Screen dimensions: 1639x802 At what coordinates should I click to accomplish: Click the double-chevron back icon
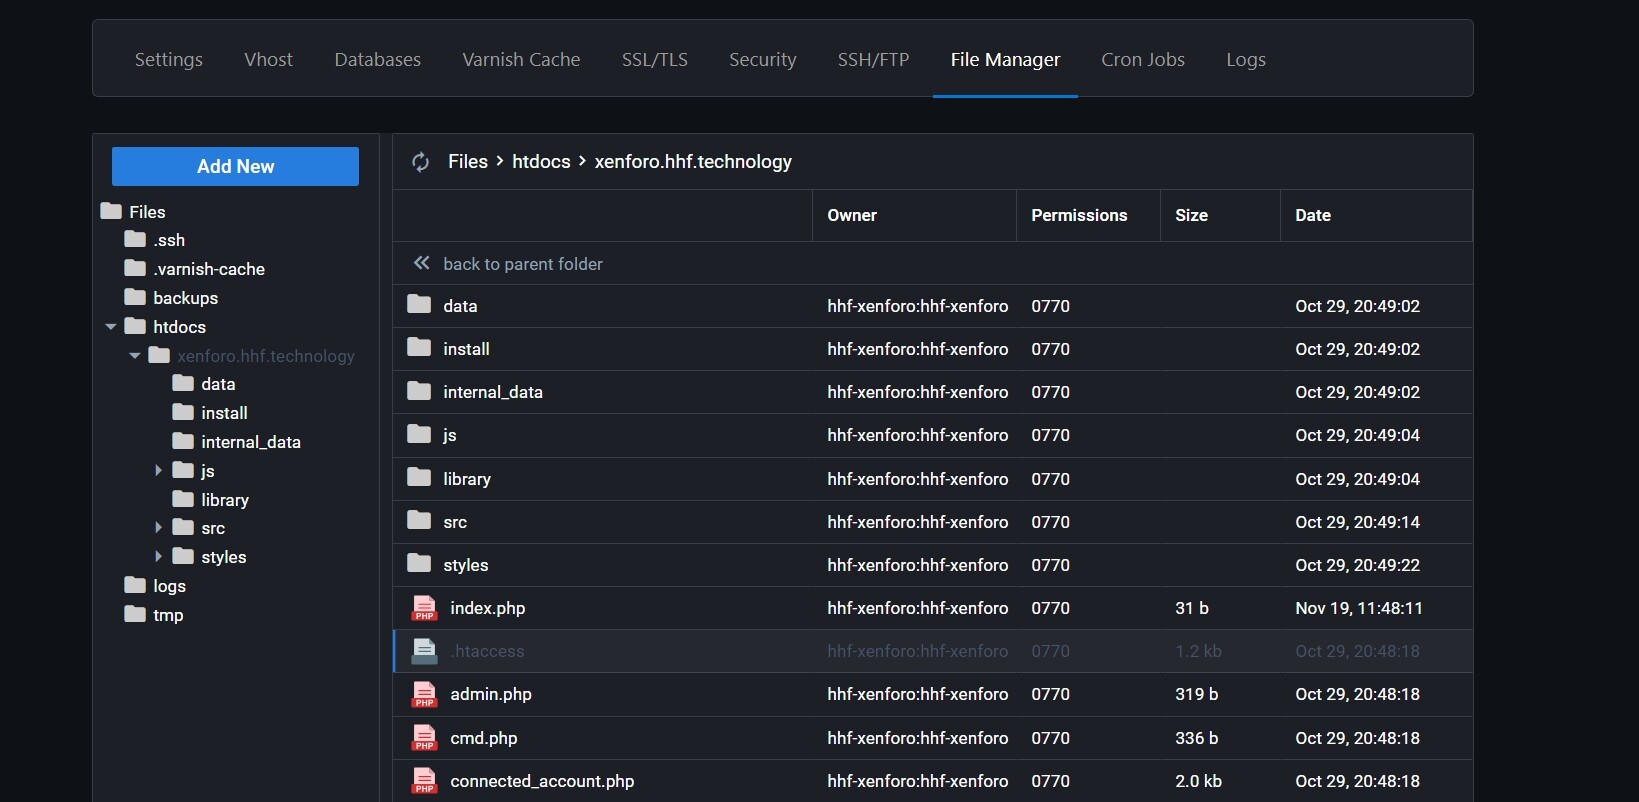(422, 263)
